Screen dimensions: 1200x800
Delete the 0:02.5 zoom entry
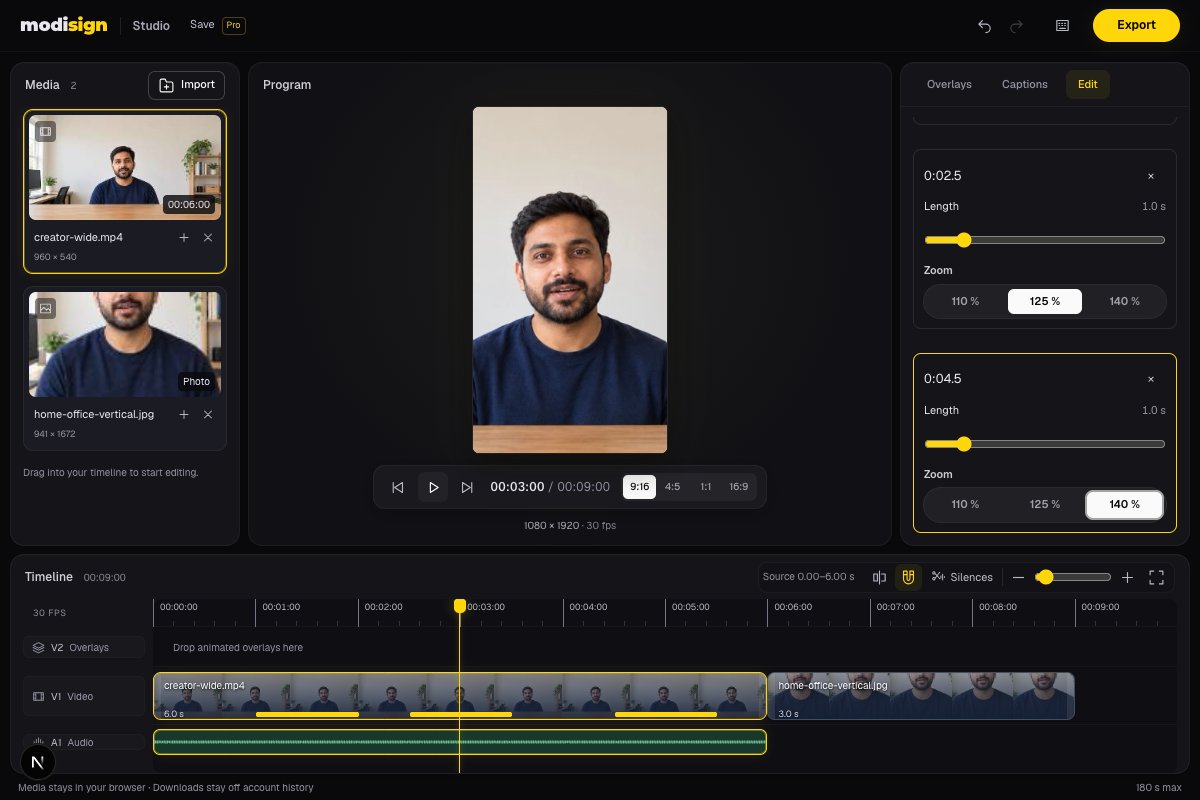[x=1150, y=176]
